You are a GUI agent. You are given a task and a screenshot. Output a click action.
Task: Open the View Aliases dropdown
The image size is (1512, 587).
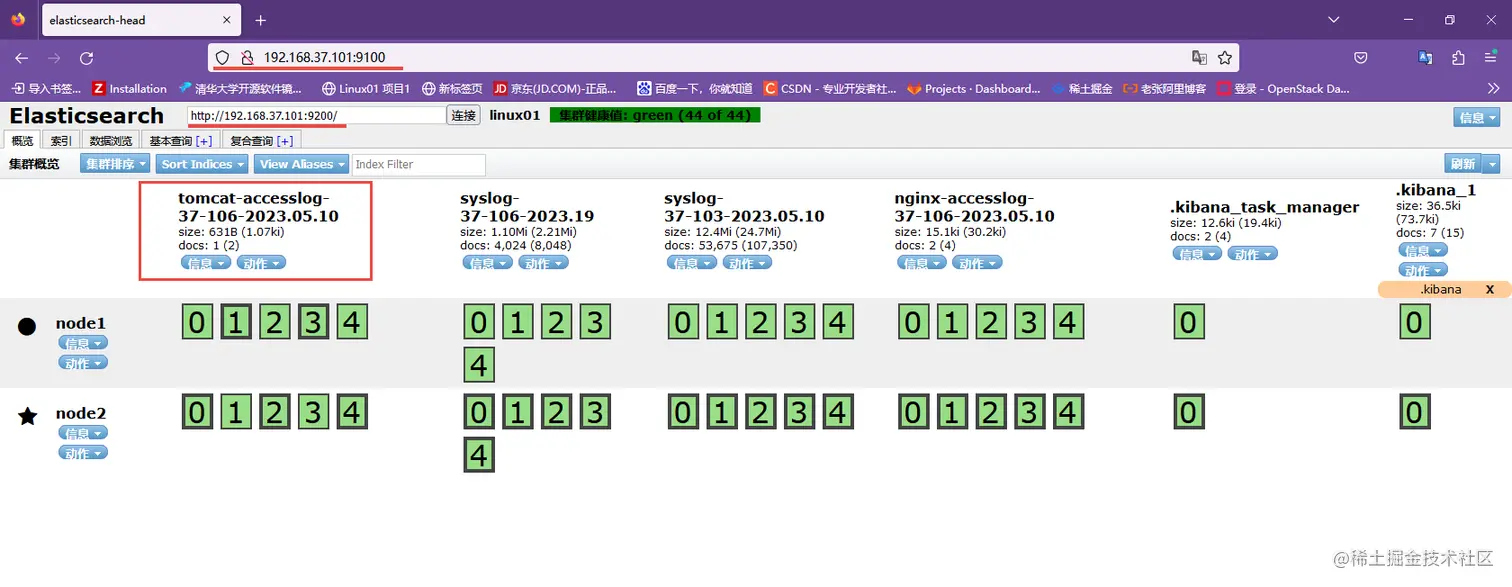303,164
